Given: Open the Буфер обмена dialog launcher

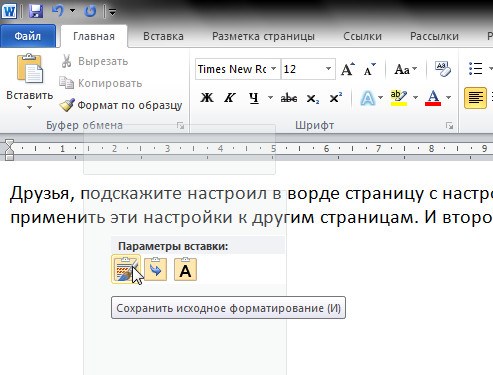Looking at the screenshot, I should point(181,126).
